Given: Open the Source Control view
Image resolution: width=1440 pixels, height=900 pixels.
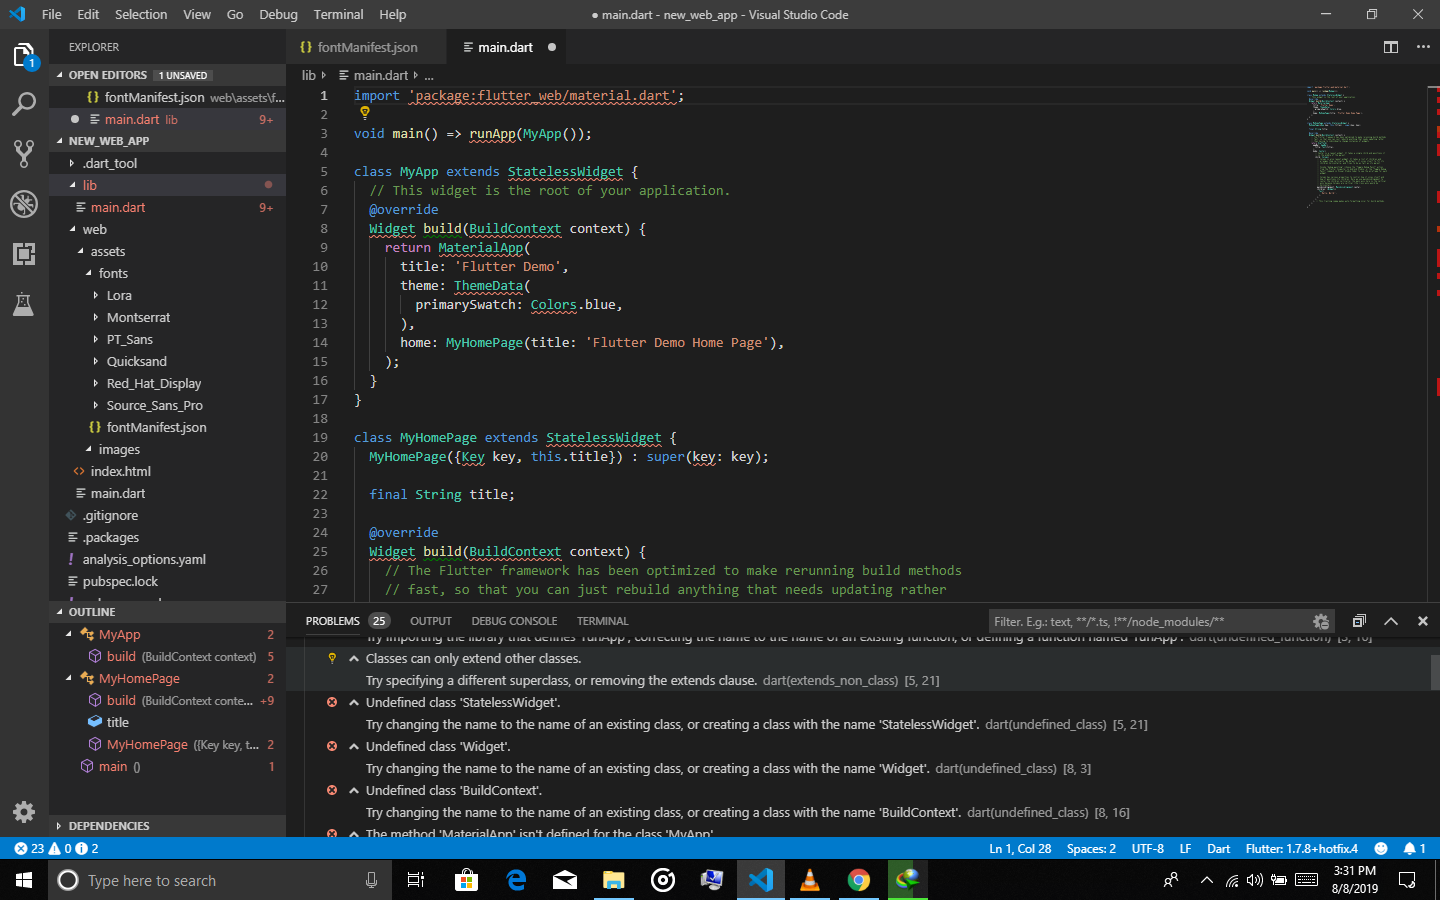Looking at the screenshot, I should click(24, 153).
